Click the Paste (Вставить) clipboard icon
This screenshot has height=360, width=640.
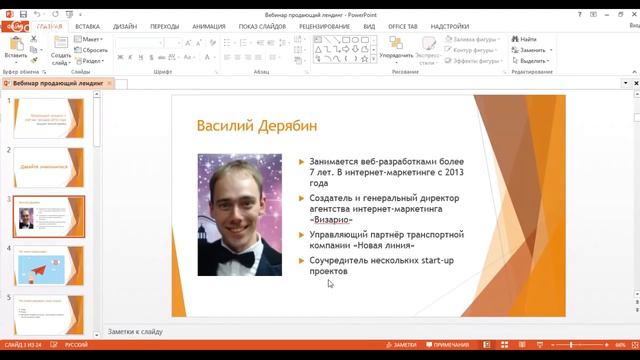coord(16,44)
